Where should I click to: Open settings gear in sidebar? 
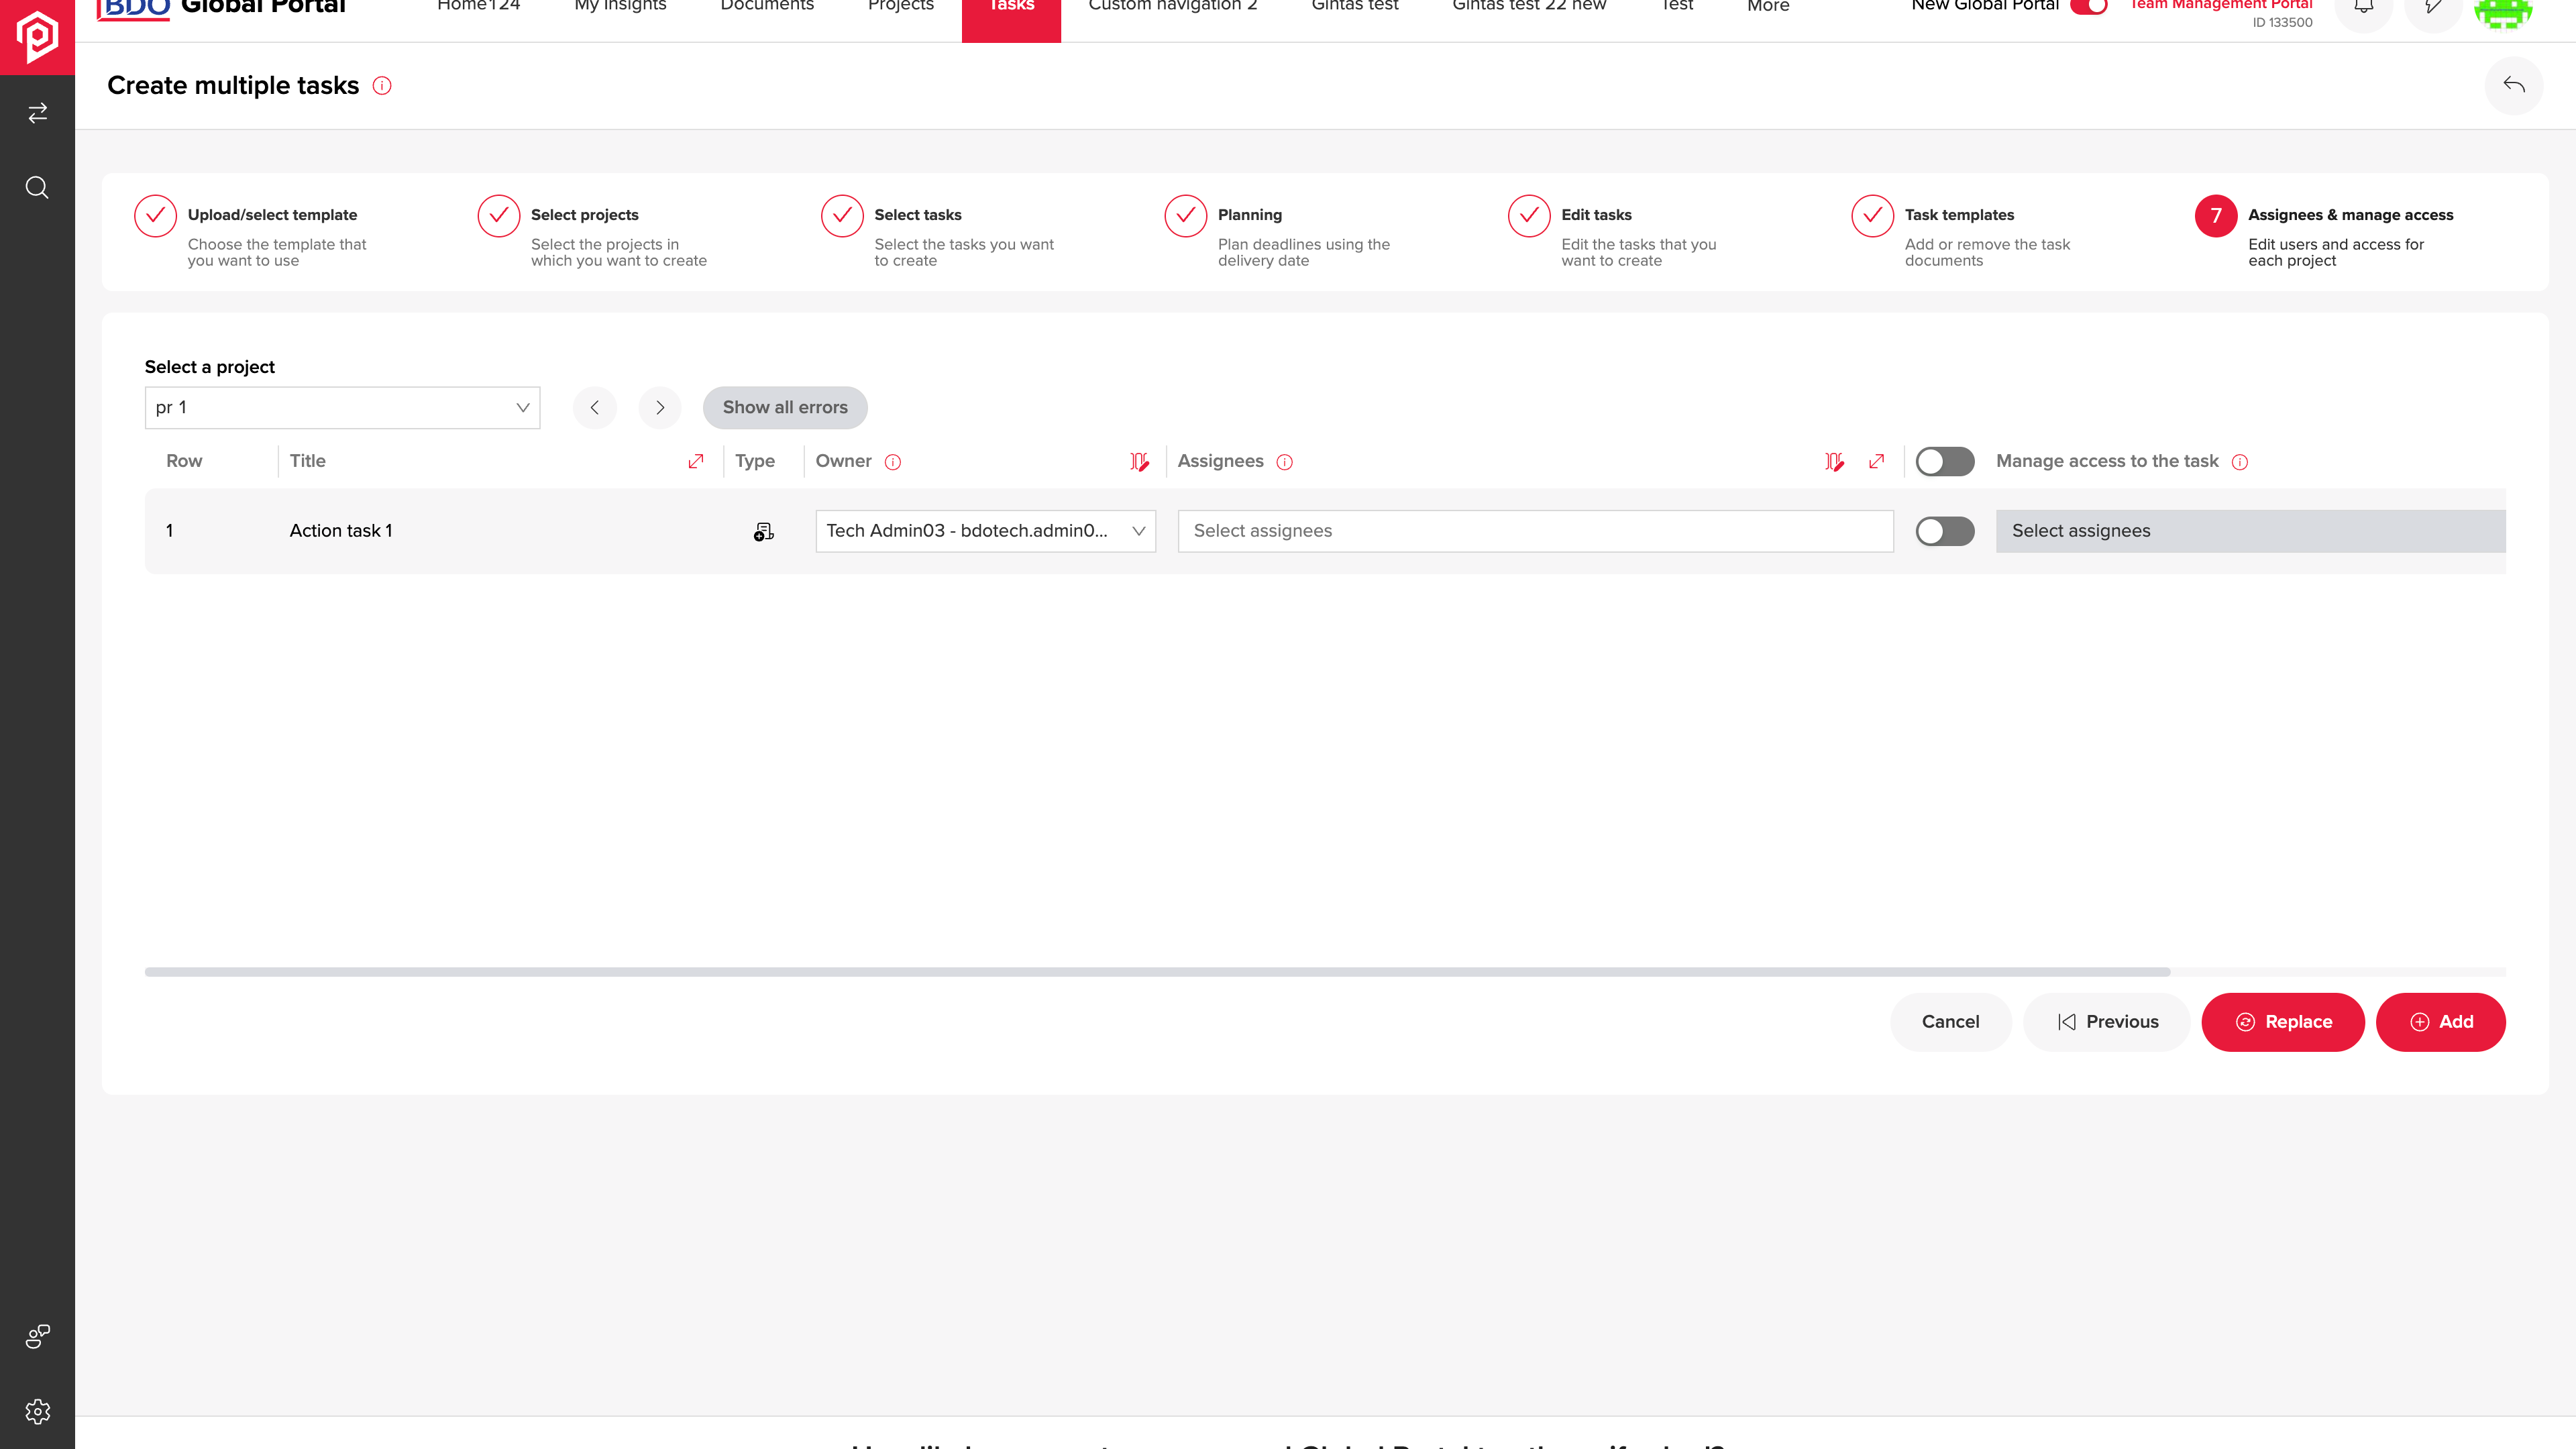37,1411
